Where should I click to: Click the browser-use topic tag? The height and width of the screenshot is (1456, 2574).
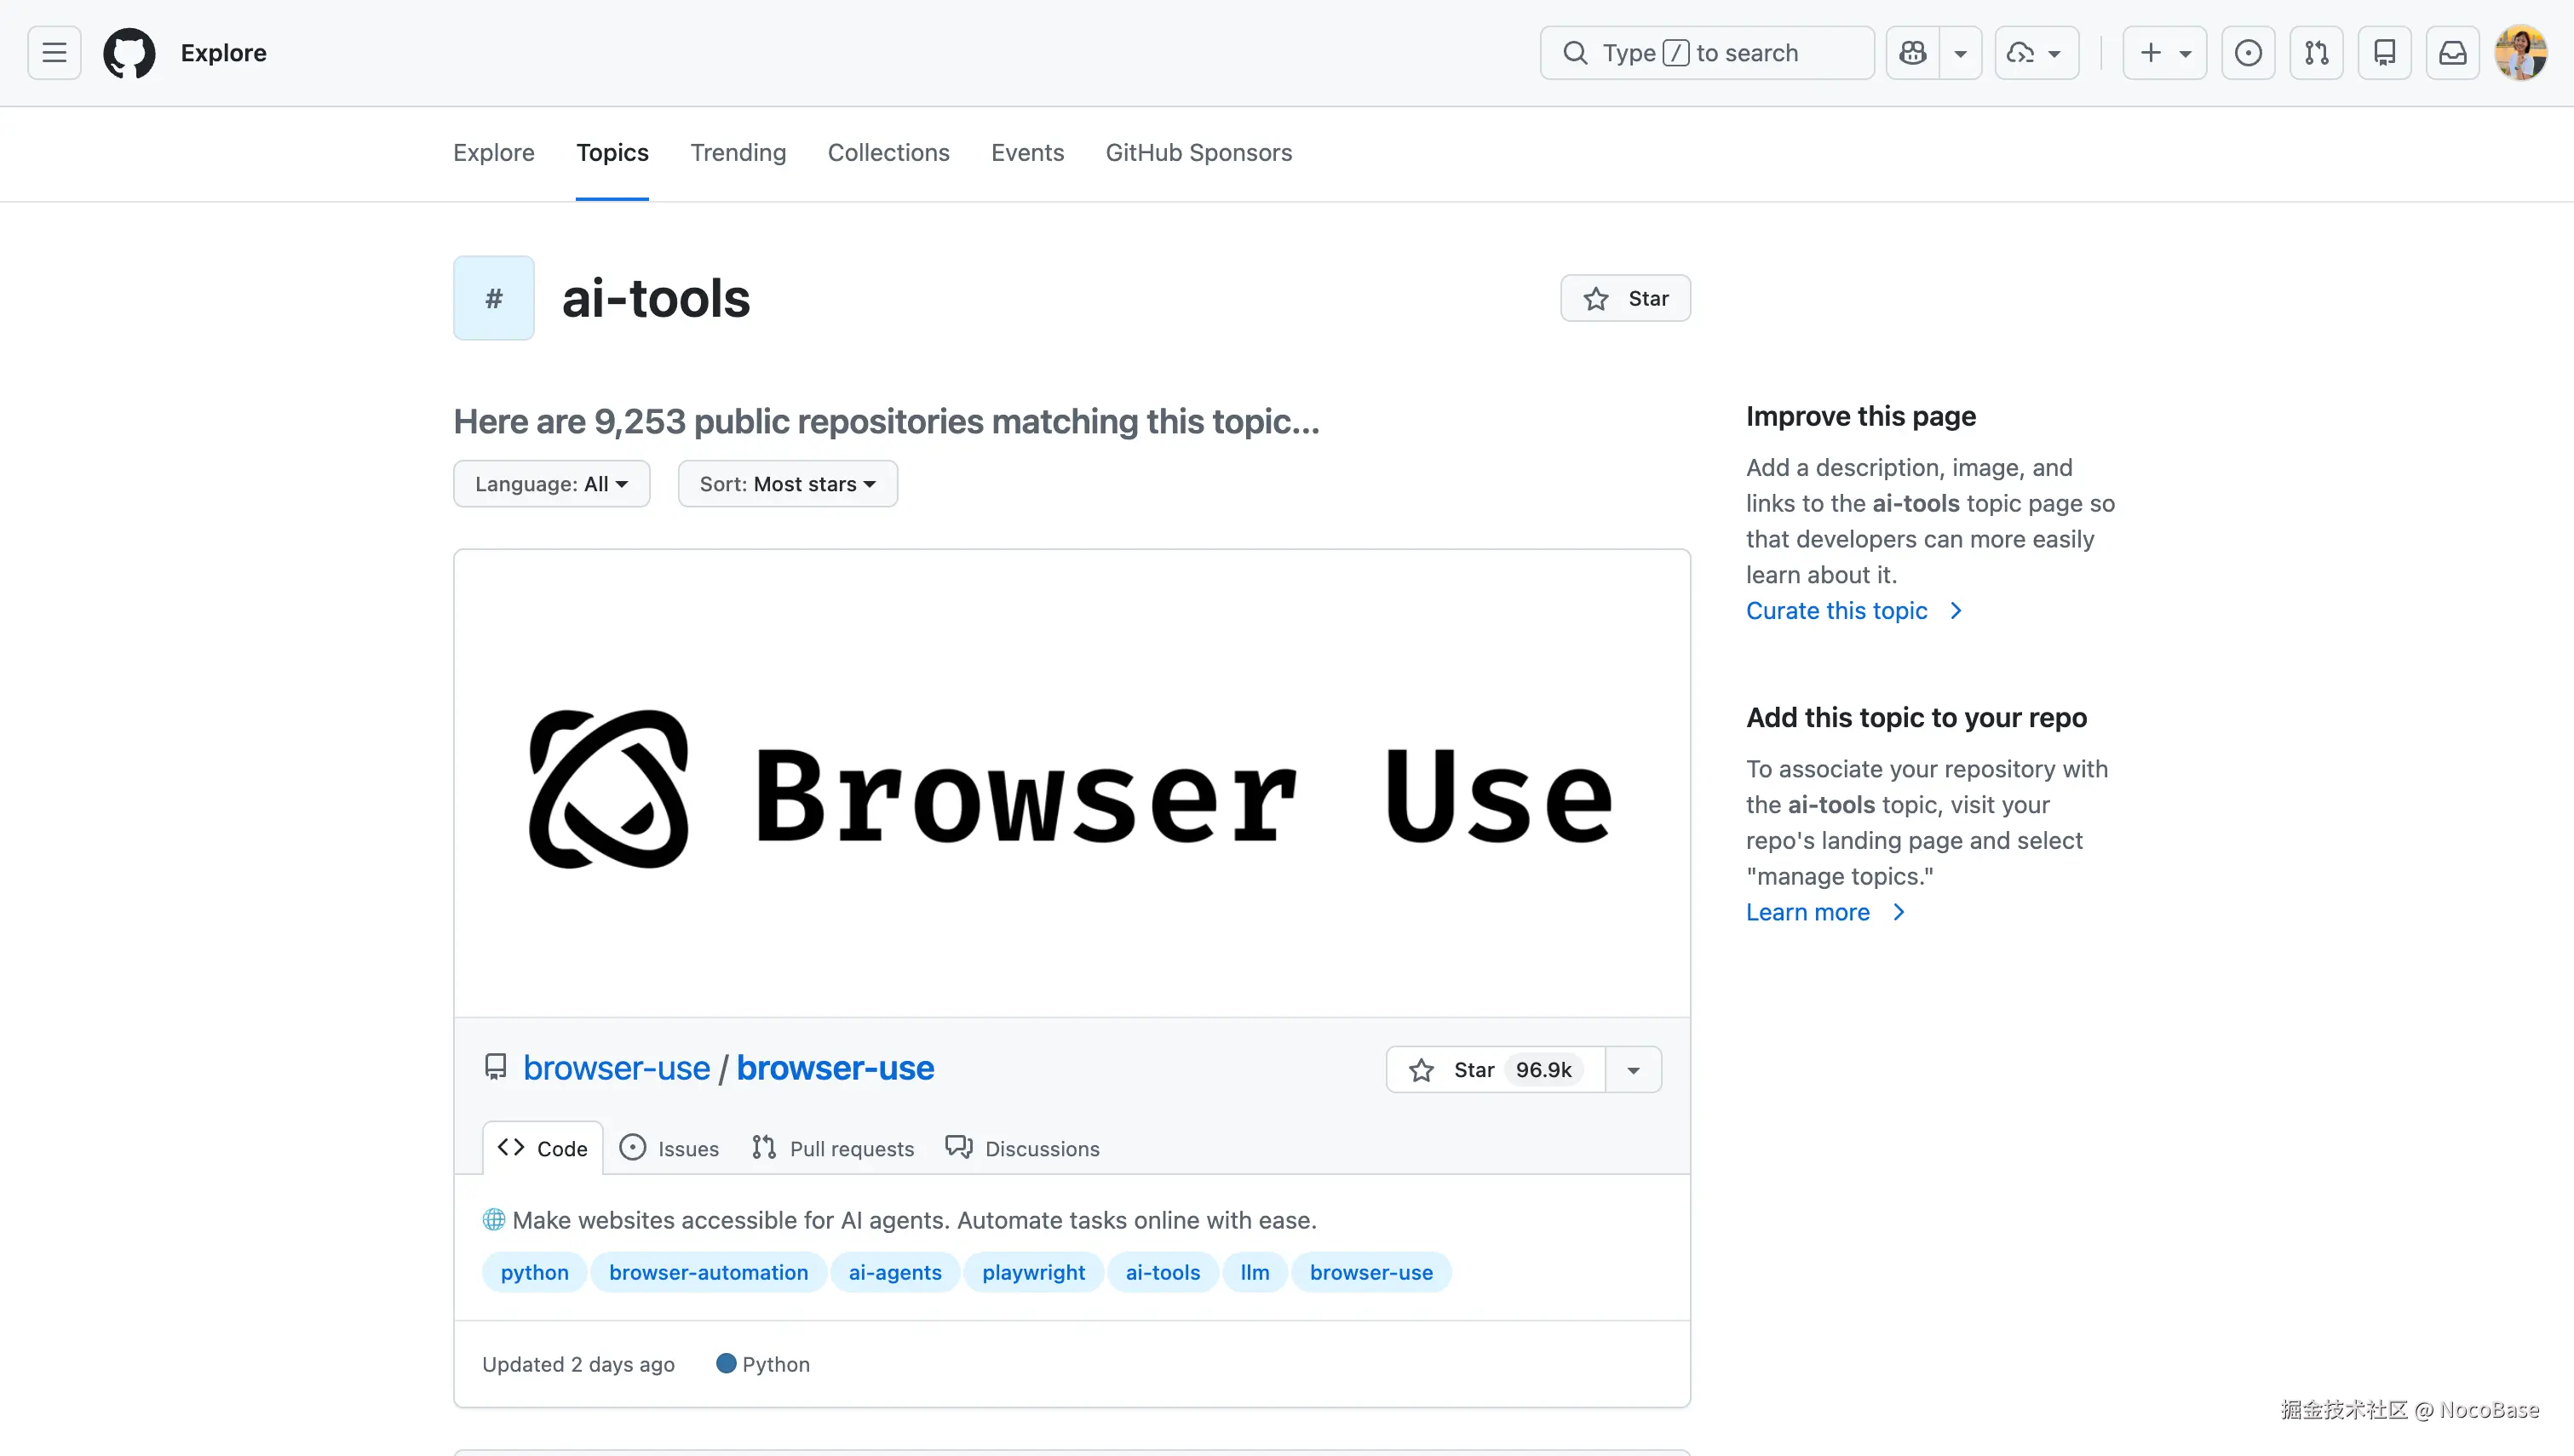1371,1272
